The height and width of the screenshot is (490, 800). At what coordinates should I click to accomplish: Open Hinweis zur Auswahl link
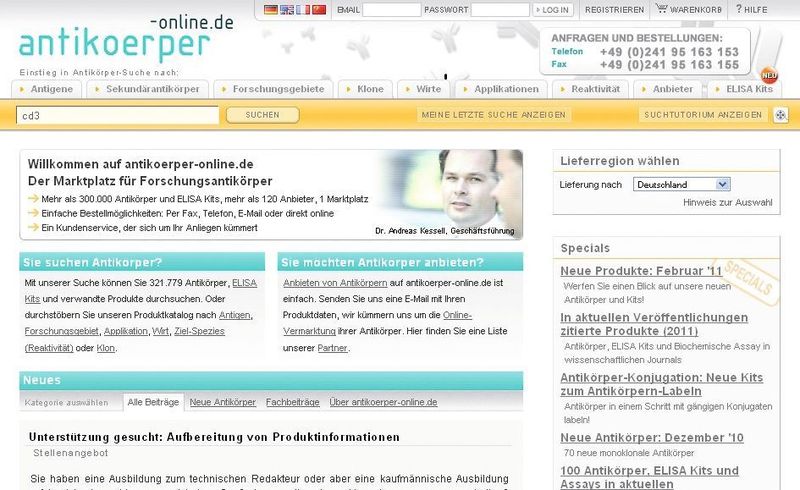click(728, 202)
